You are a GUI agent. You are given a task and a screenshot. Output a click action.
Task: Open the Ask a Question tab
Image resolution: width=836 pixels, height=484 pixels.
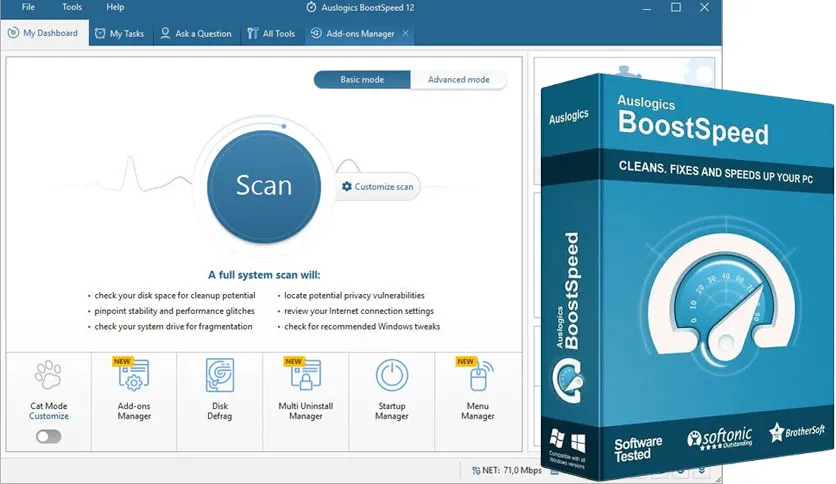pyautogui.click(x=197, y=33)
